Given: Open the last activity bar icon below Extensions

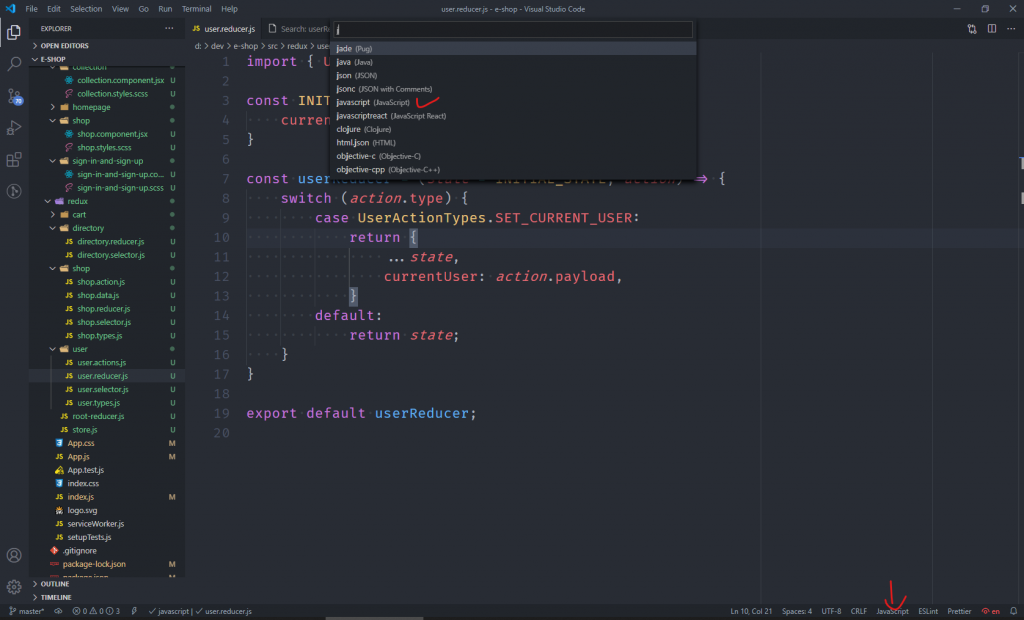Looking at the screenshot, I should (x=14, y=191).
